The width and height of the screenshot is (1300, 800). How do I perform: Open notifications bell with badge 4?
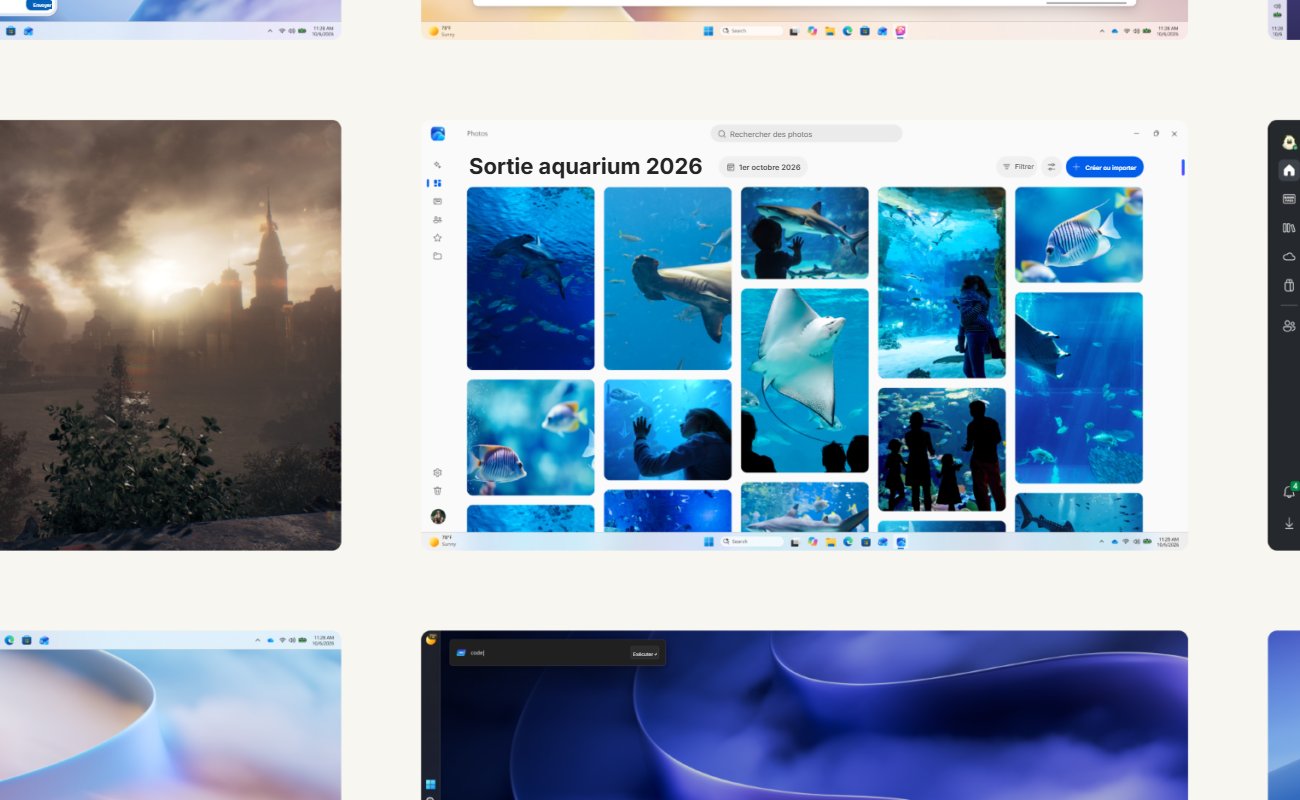(x=1290, y=491)
